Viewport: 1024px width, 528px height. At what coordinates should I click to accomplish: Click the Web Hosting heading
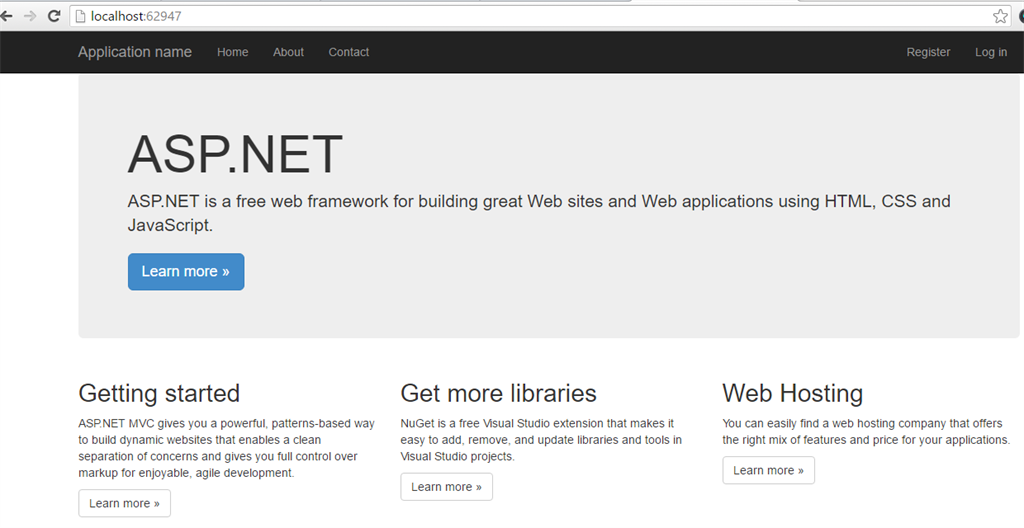[x=792, y=393]
